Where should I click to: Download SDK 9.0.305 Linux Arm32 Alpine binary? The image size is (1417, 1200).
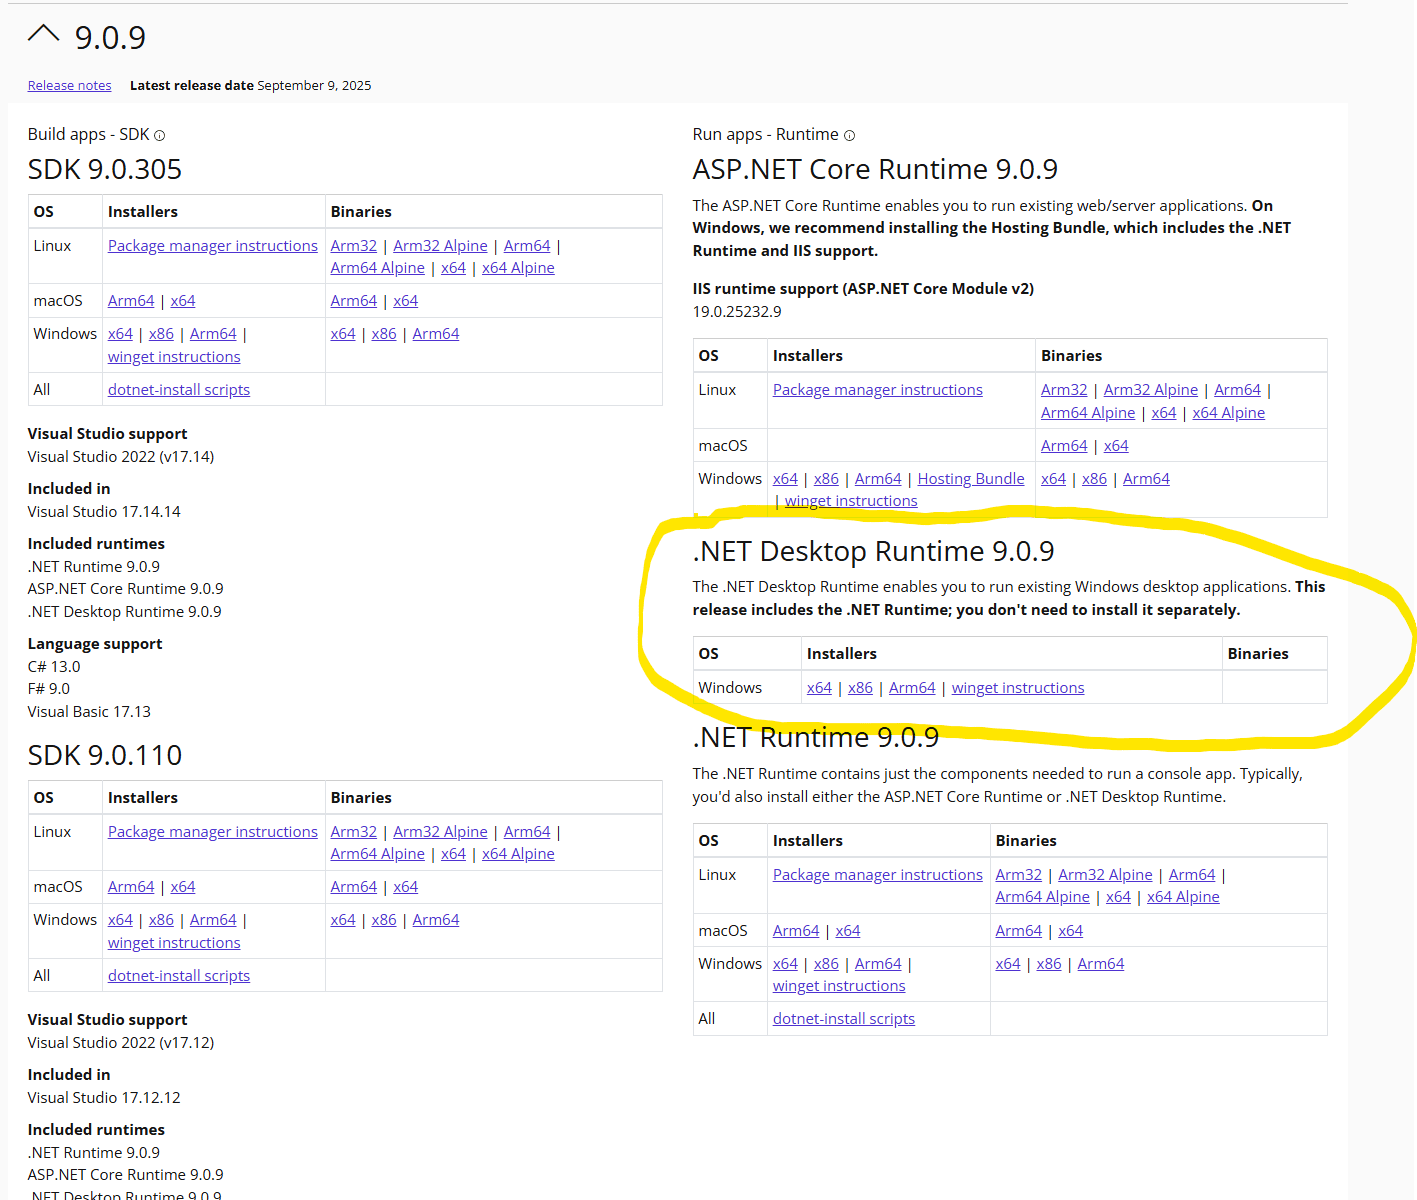pyautogui.click(x=440, y=246)
